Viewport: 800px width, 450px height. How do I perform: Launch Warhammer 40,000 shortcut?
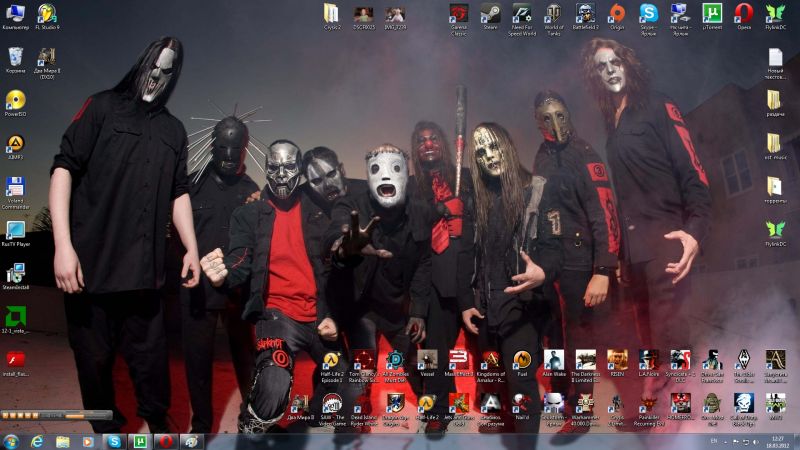(x=585, y=410)
